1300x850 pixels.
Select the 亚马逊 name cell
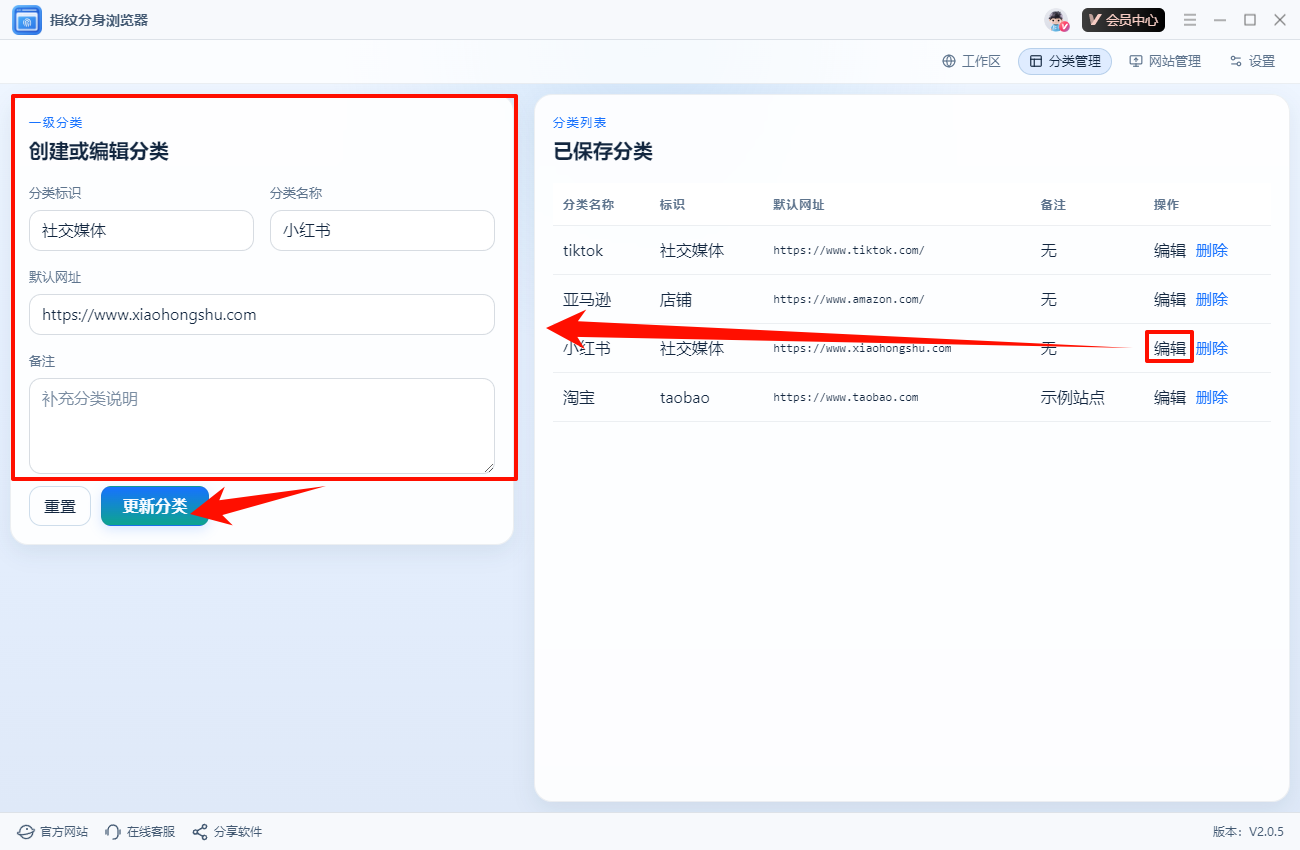tap(587, 299)
